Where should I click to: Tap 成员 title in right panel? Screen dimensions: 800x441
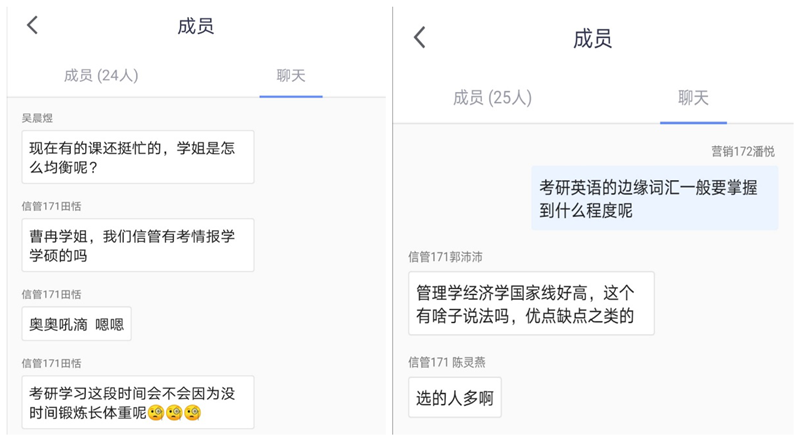592,39
